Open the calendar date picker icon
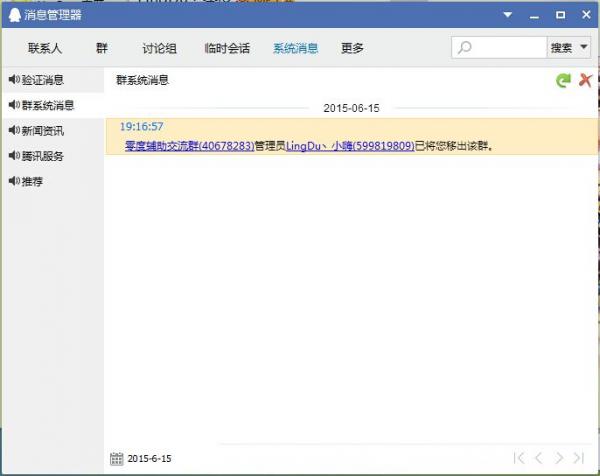600x476 pixels. [116, 458]
